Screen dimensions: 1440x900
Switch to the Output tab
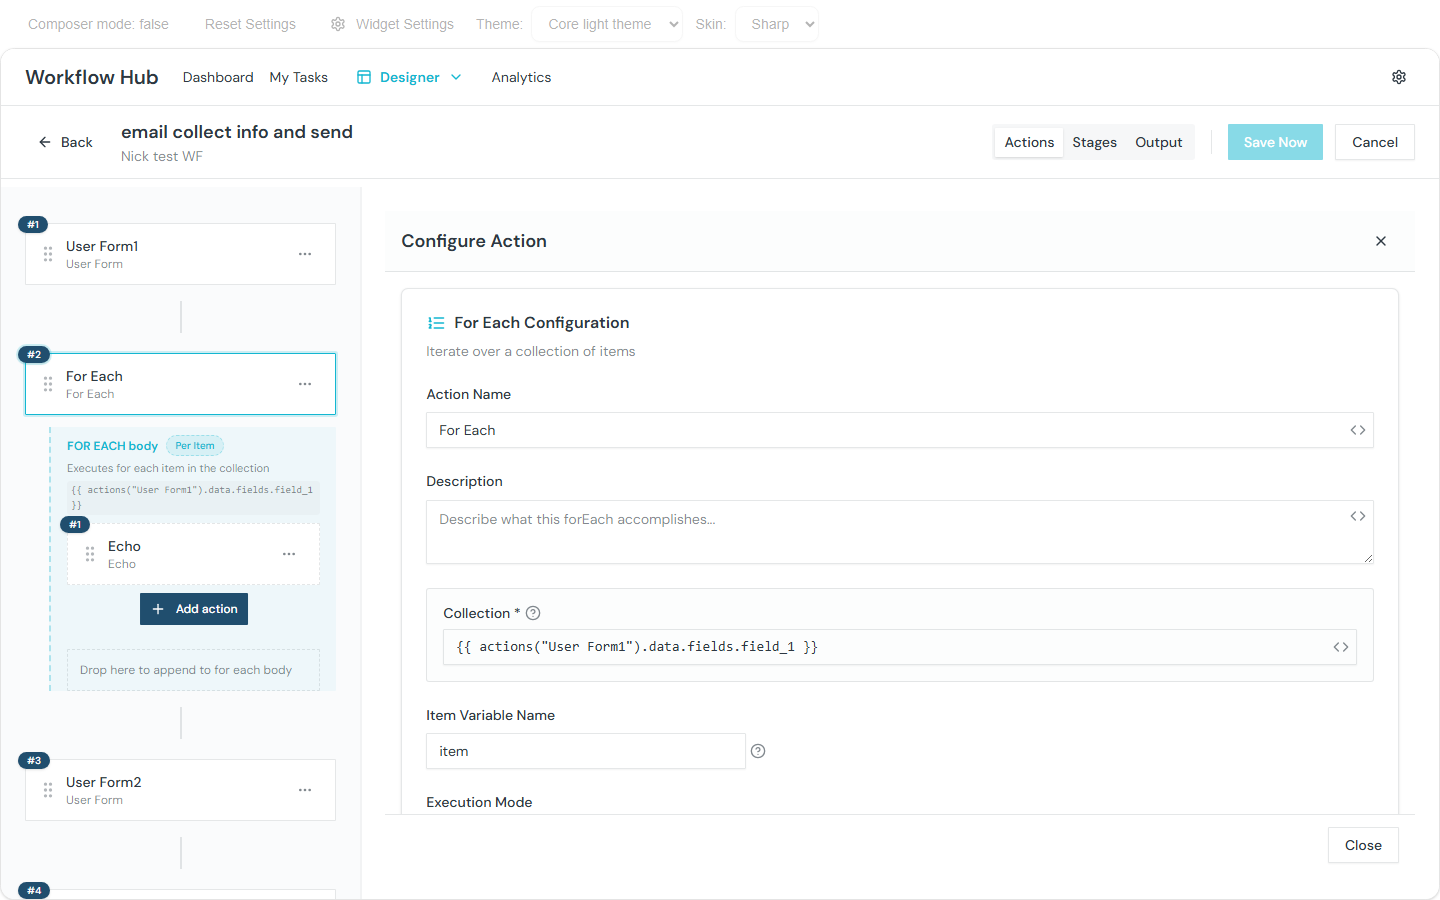pyautogui.click(x=1159, y=142)
